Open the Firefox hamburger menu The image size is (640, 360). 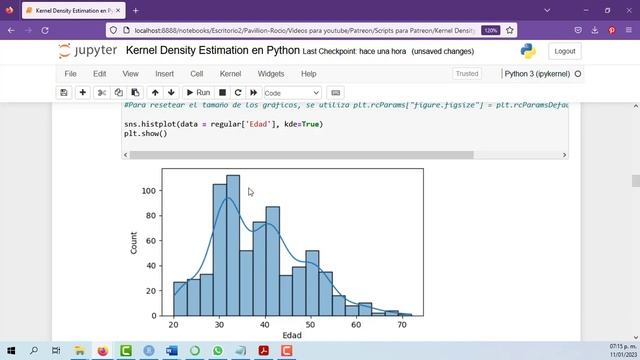pos(629,30)
